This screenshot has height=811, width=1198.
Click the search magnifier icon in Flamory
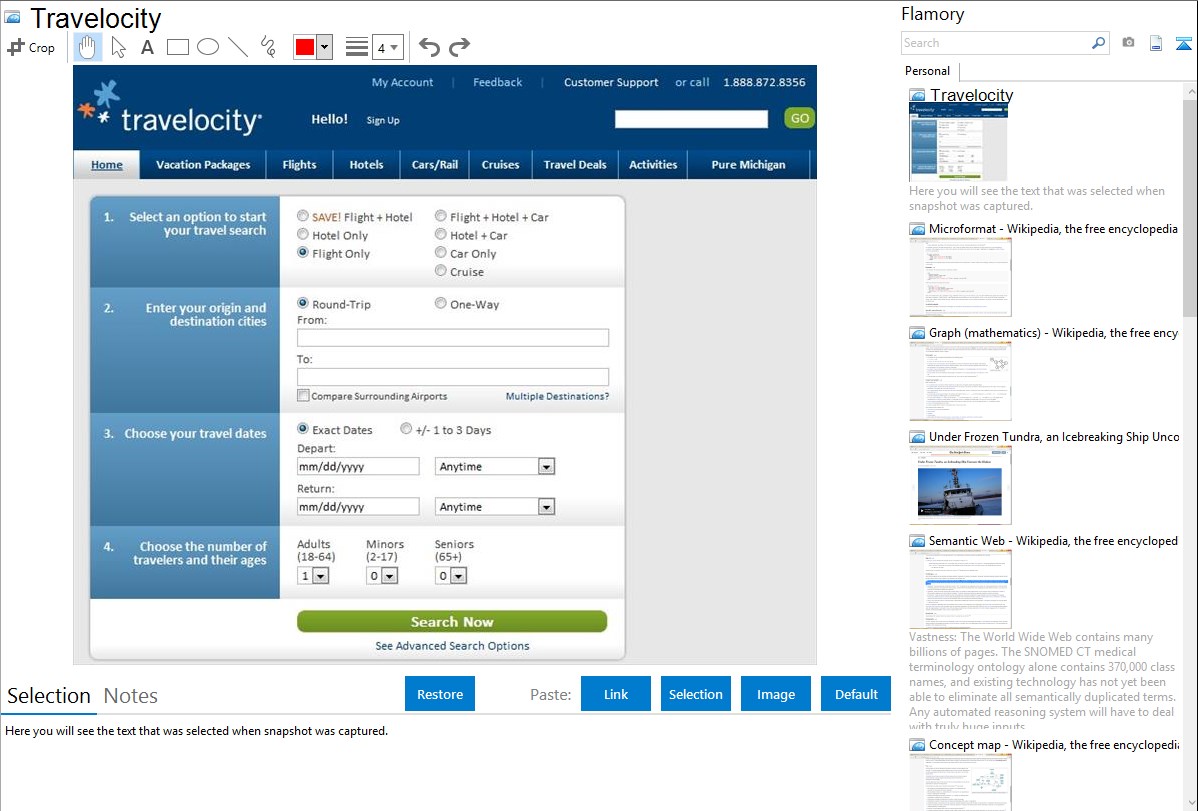tap(1098, 43)
